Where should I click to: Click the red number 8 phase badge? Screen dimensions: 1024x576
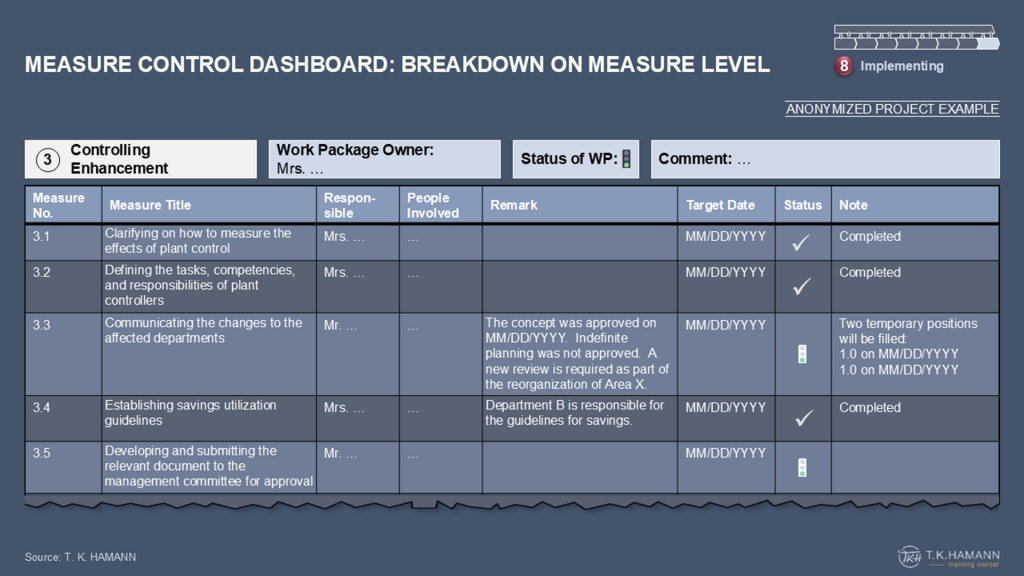(845, 67)
